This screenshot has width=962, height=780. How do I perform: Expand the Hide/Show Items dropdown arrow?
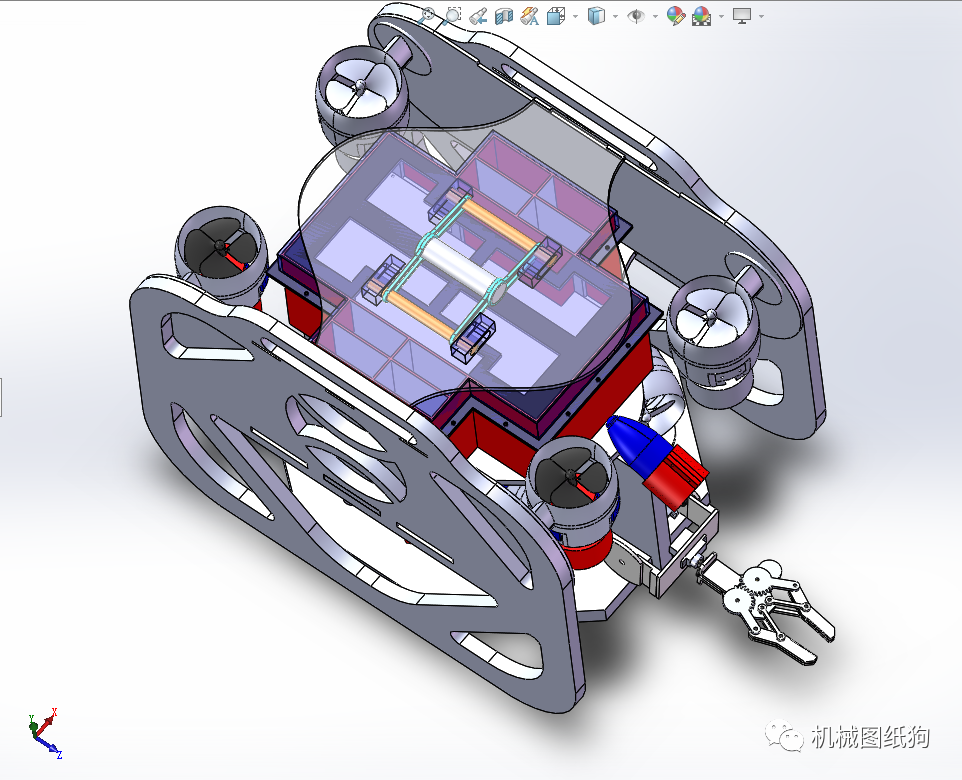pyautogui.click(x=656, y=16)
